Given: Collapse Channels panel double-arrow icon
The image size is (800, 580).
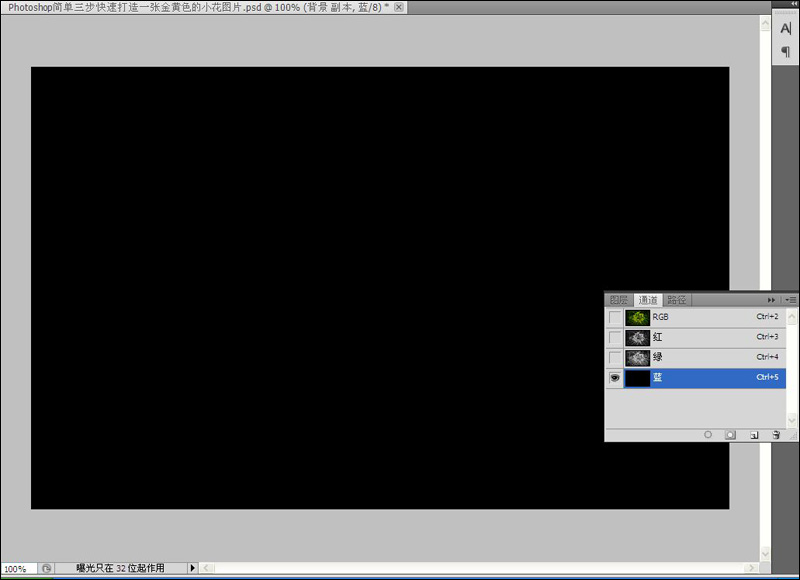Looking at the screenshot, I should coord(771,300).
